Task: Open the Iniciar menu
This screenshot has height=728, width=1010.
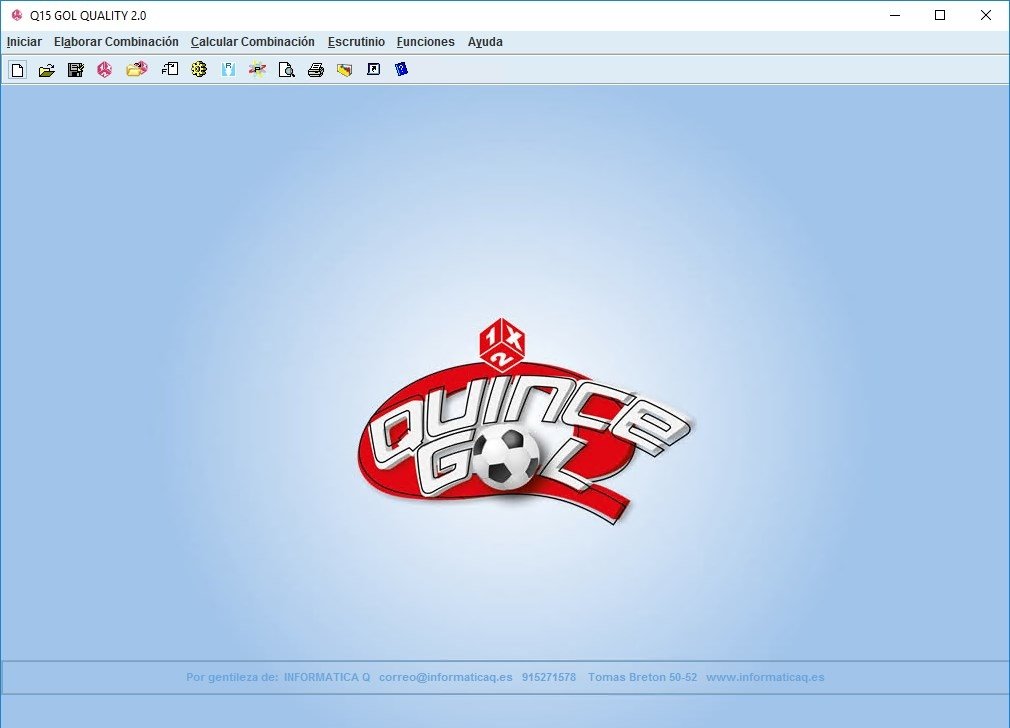Action: [x=24, y=42]
